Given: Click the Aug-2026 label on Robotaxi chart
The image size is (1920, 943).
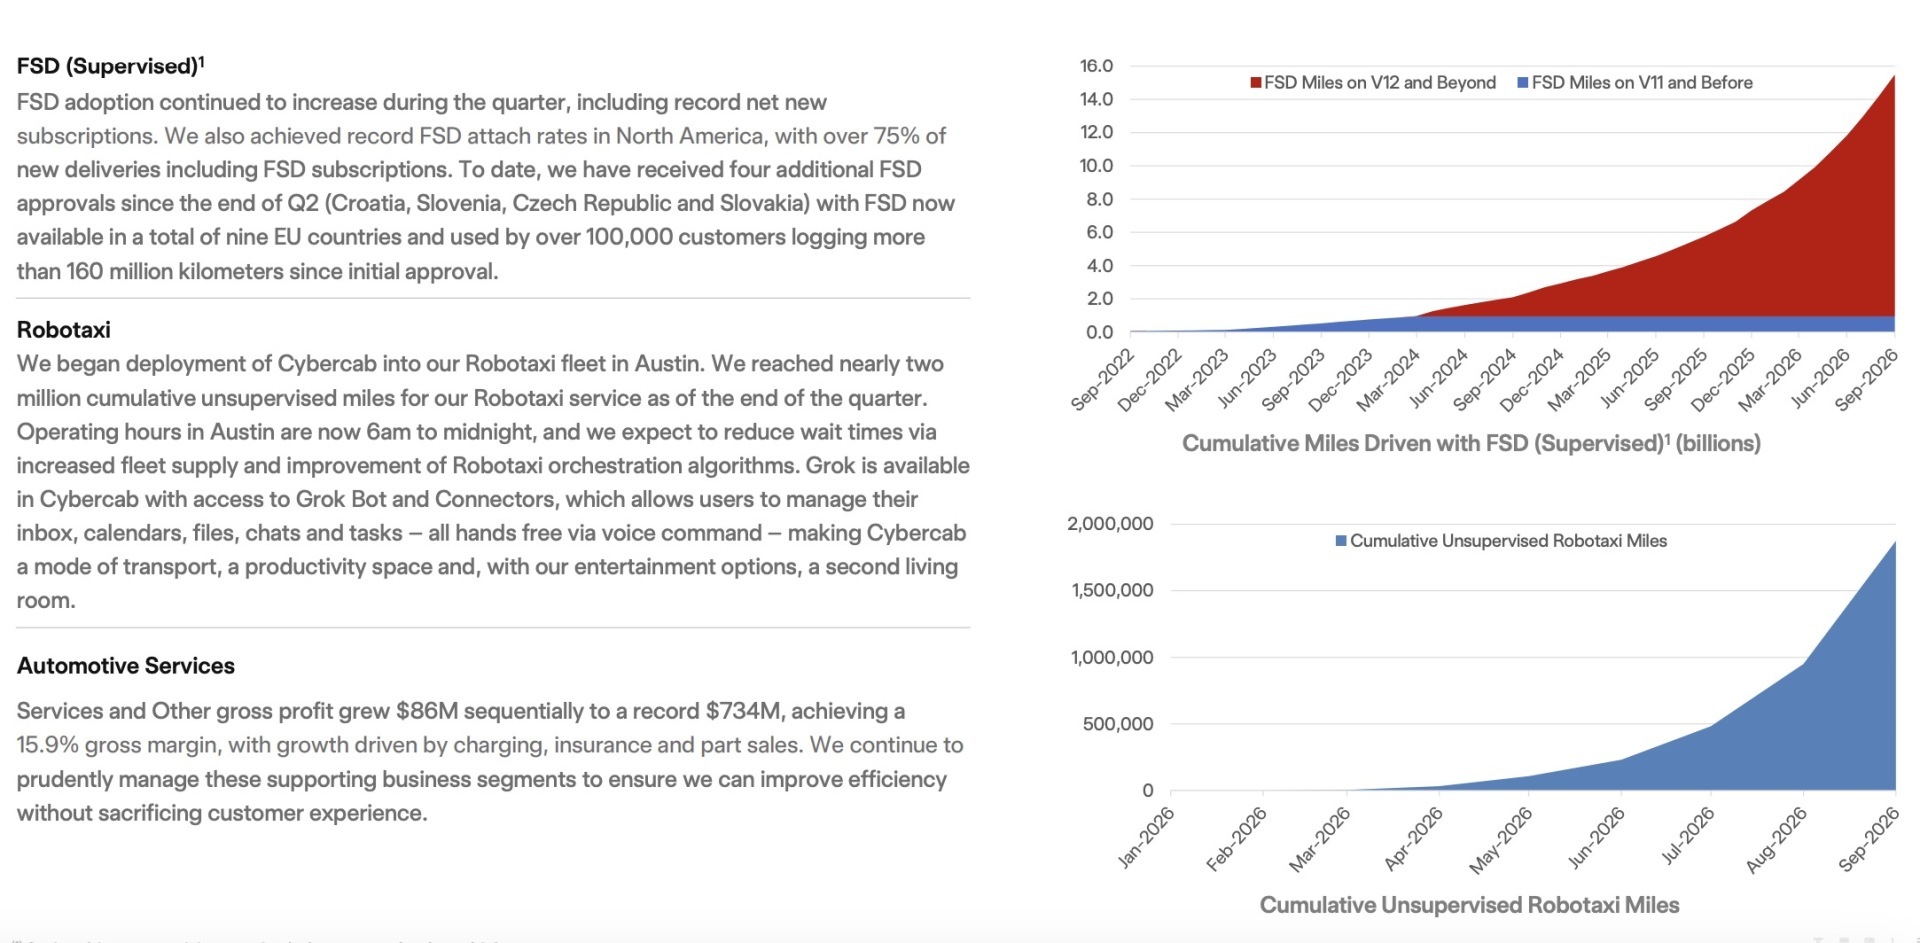Looking at the screenshot, I should (x=1777, y=840).
